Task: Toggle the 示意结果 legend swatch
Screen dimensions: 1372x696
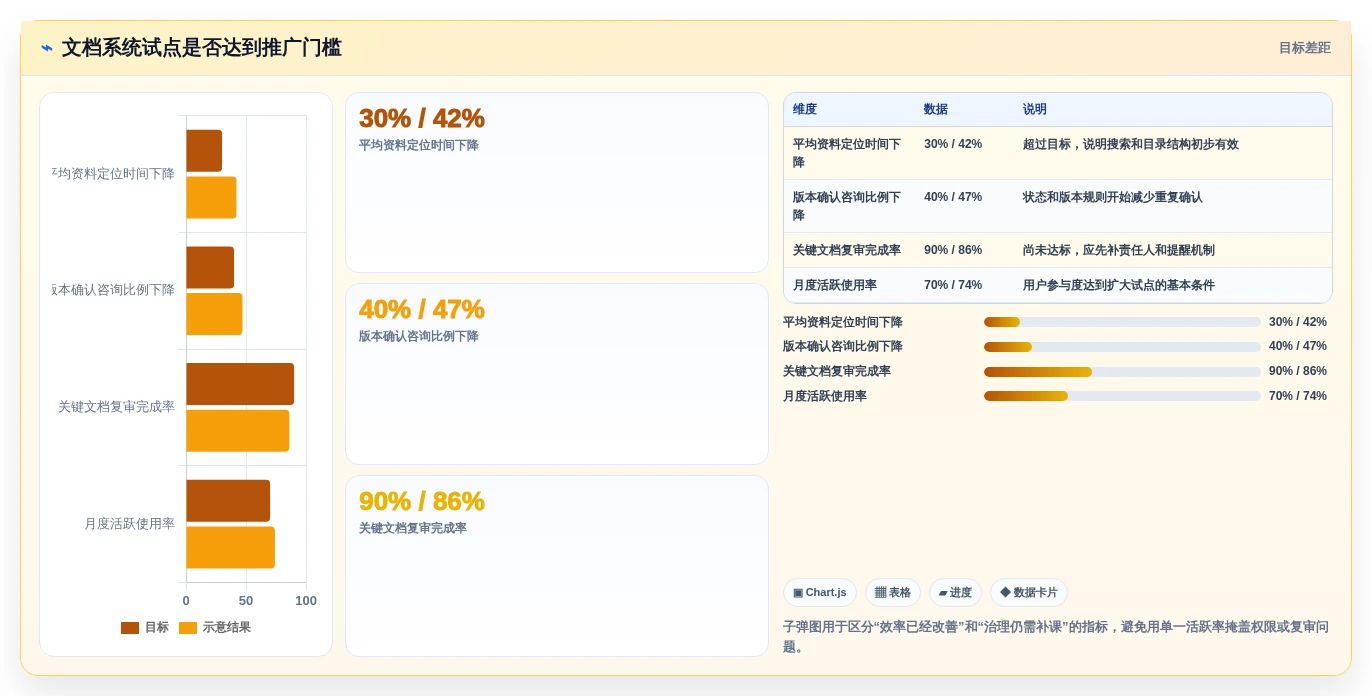Action: 188,628
